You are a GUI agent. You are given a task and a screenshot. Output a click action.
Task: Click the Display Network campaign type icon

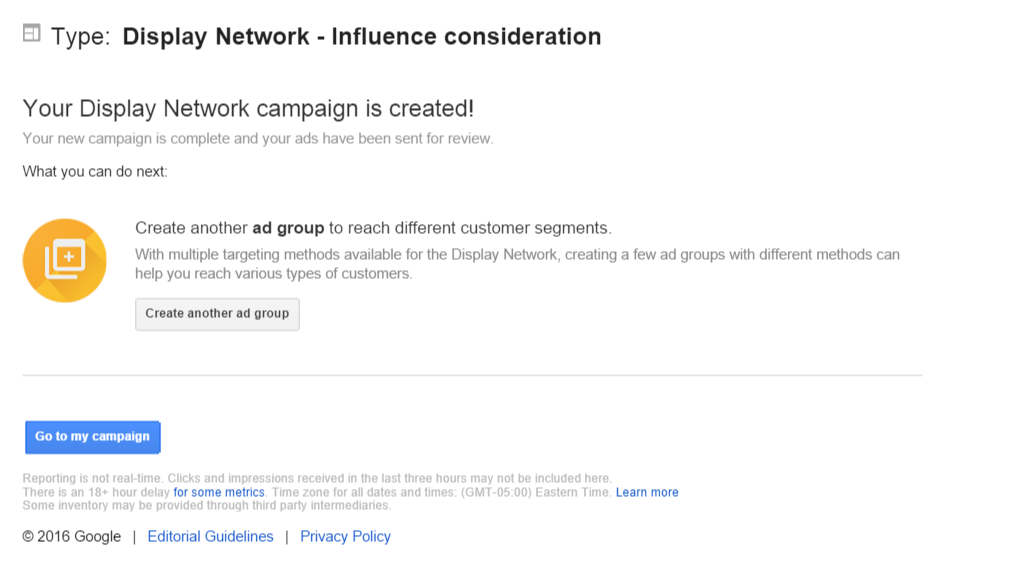pyautogui.click(x=32, y=33)
